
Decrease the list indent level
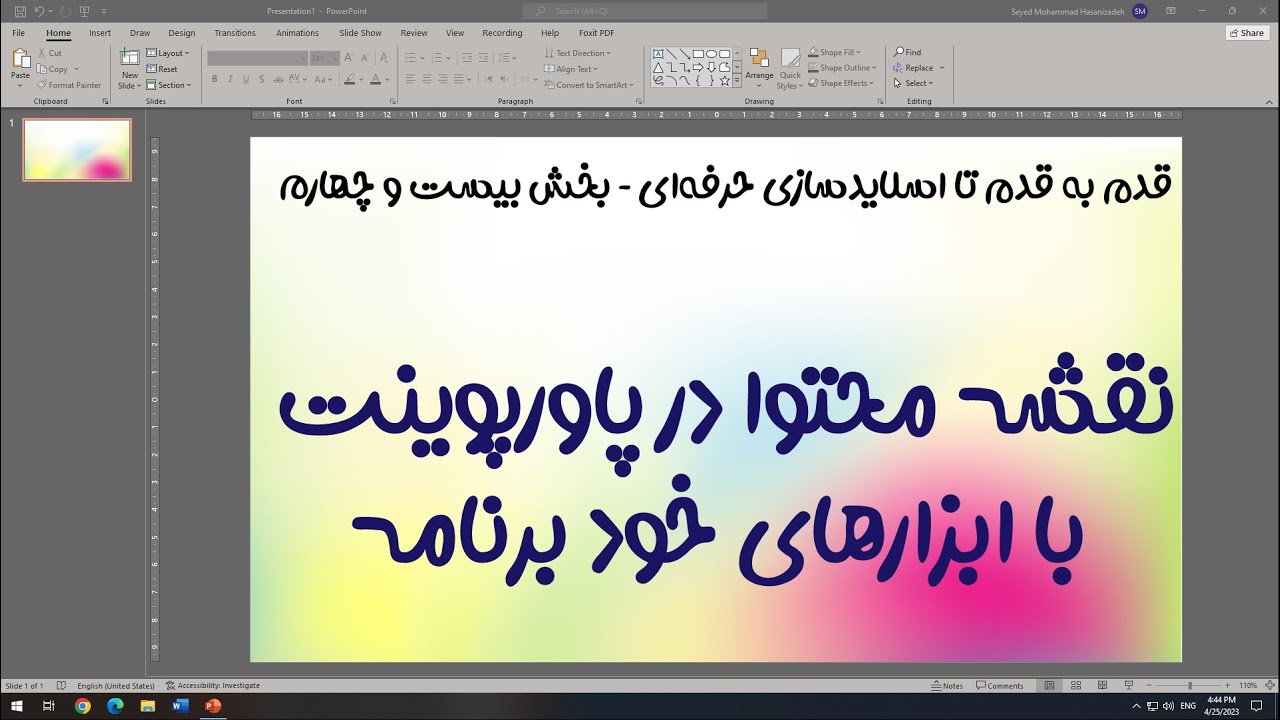coord(465,58)
